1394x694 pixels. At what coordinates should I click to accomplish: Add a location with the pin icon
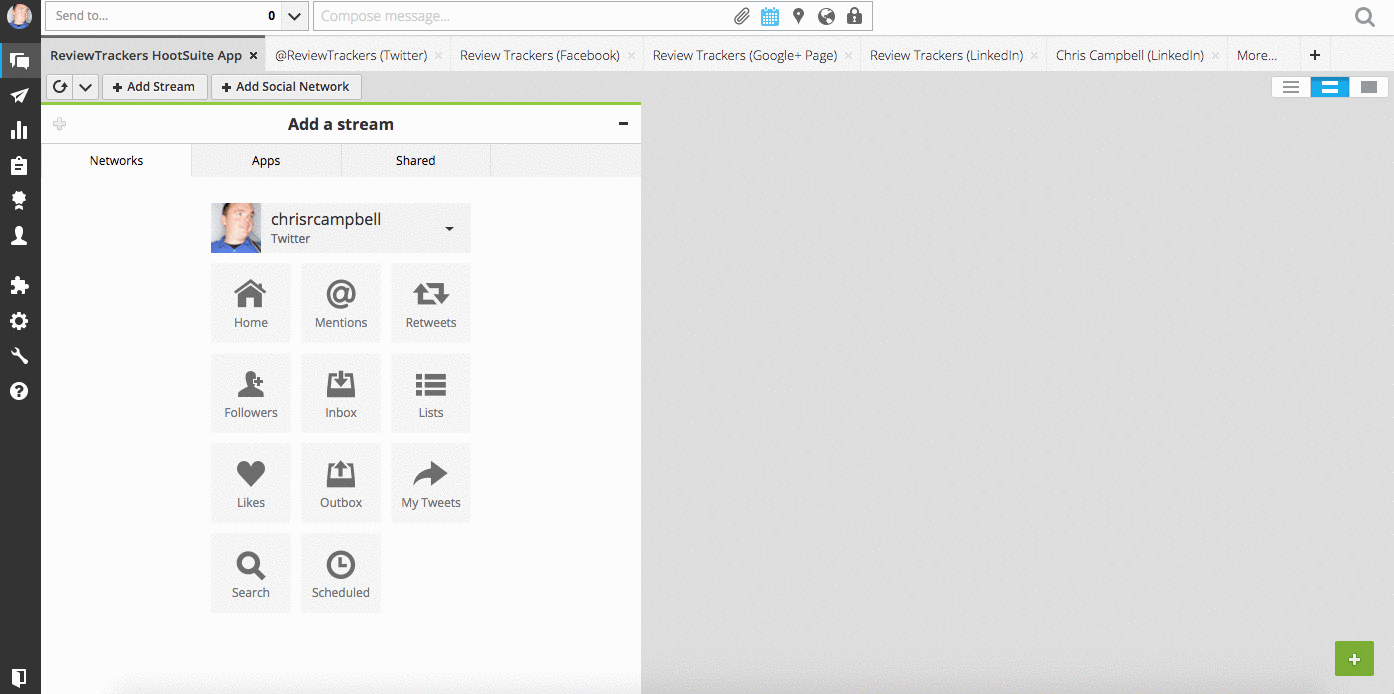tap(798, 16)
